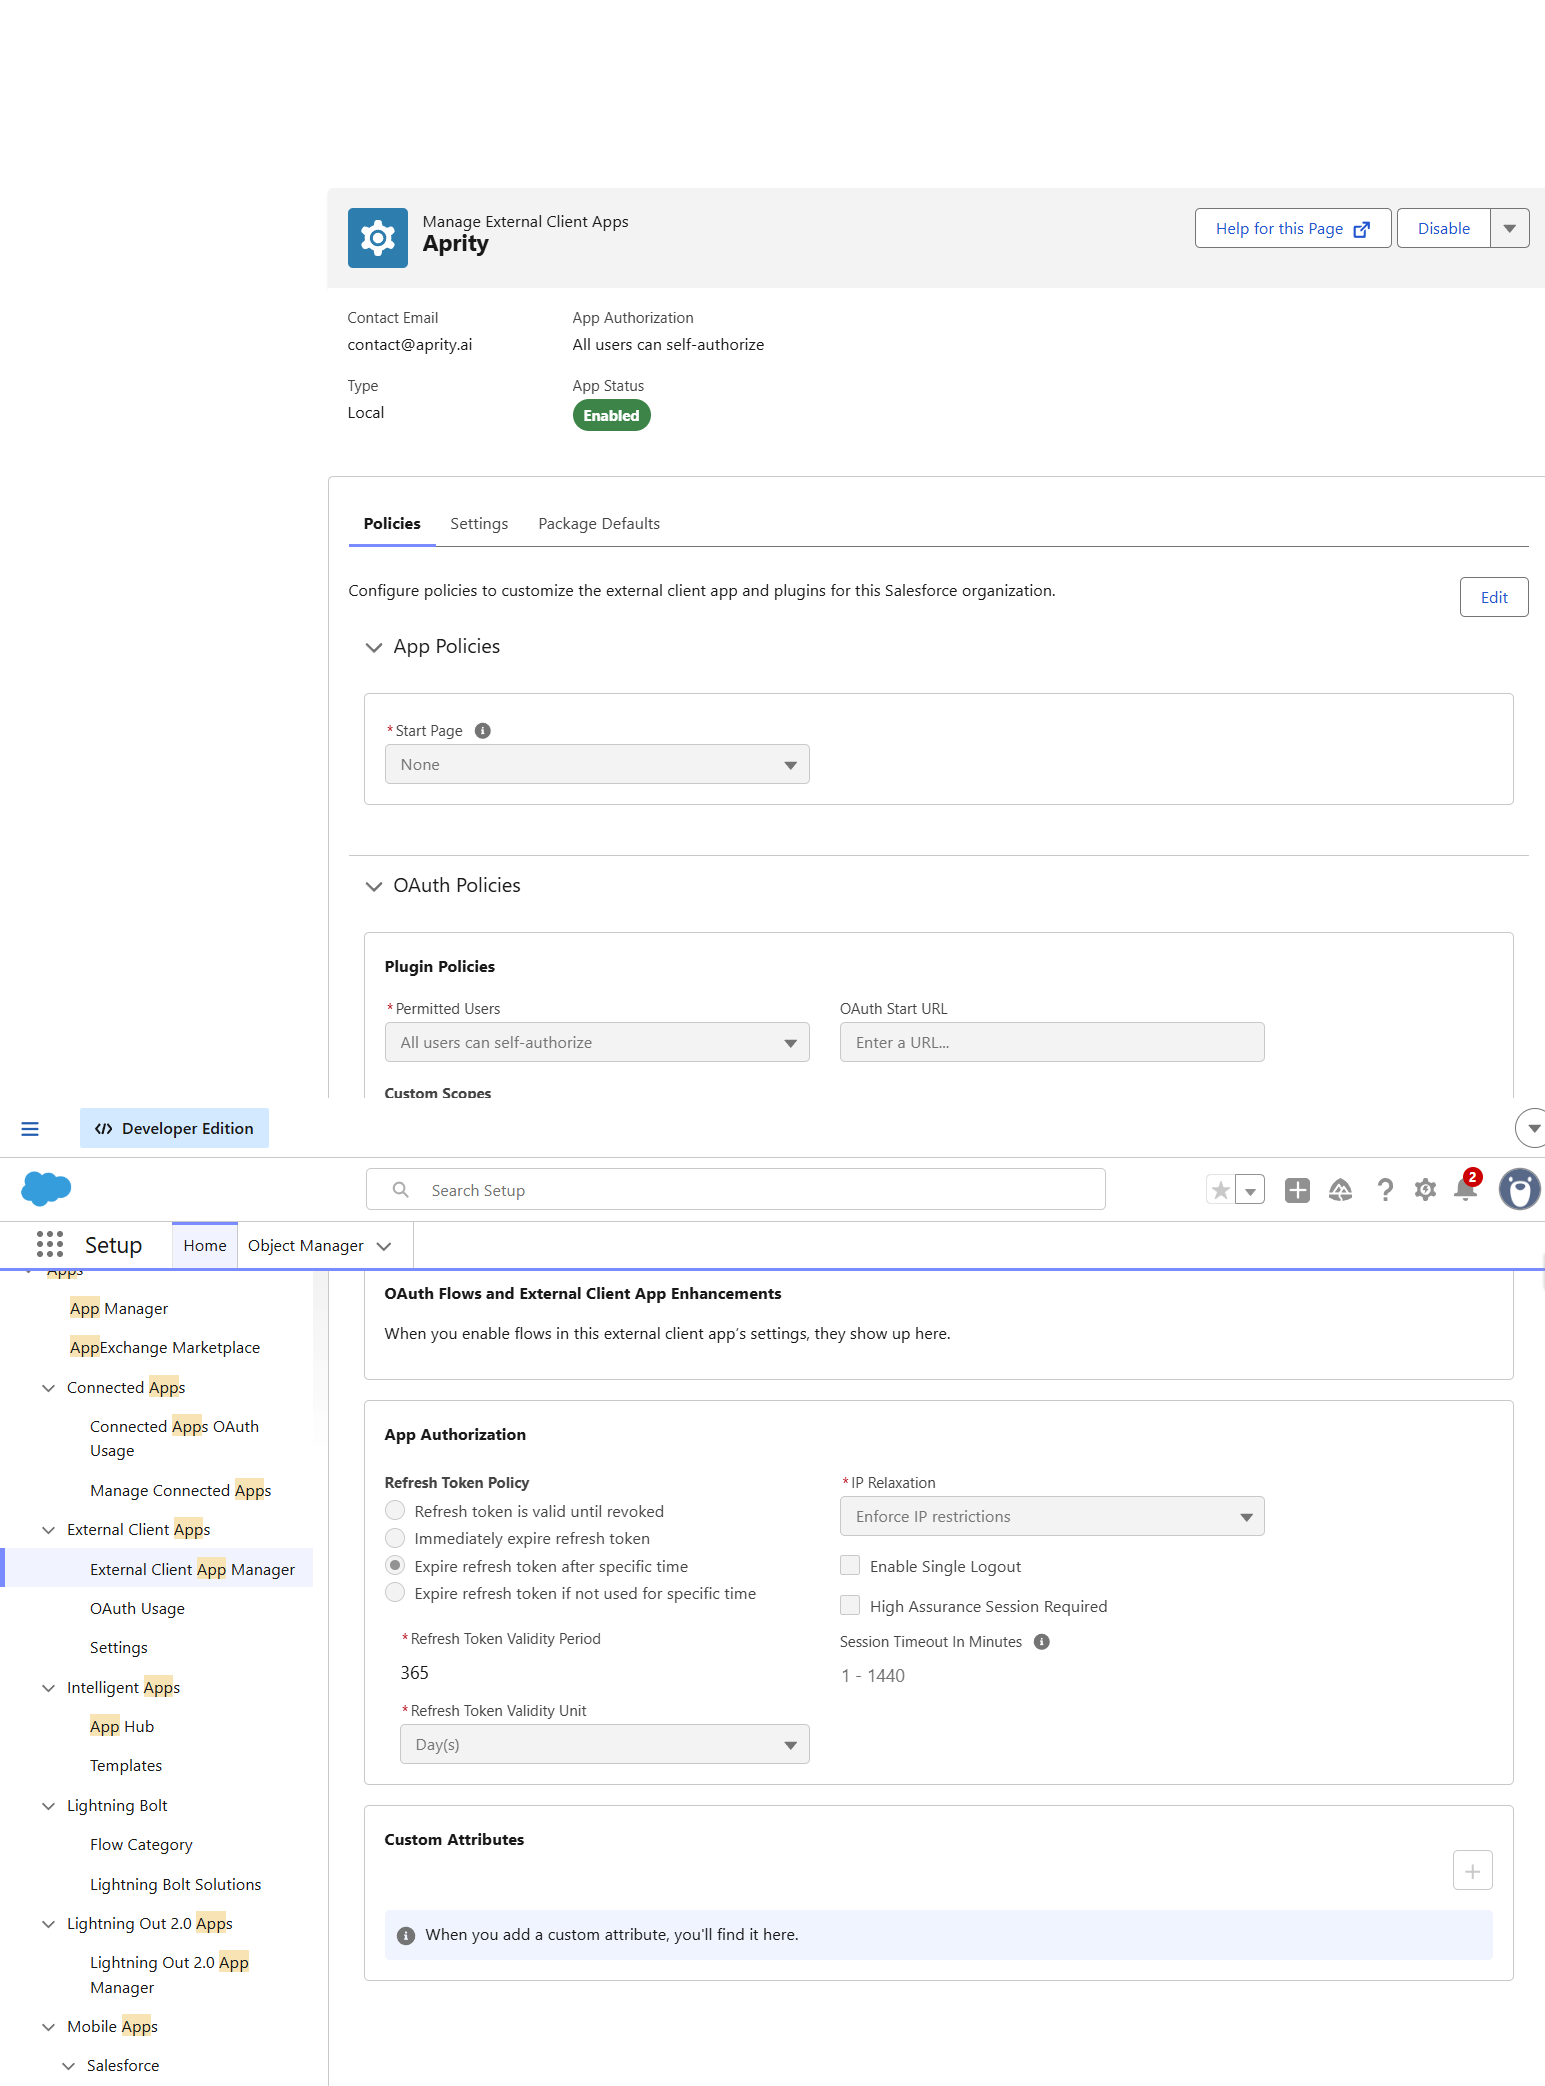This screenshot has width=1545, height=2086.
Task: Click the OAuth Start URL field
Action: [x=1052, y=1042]
